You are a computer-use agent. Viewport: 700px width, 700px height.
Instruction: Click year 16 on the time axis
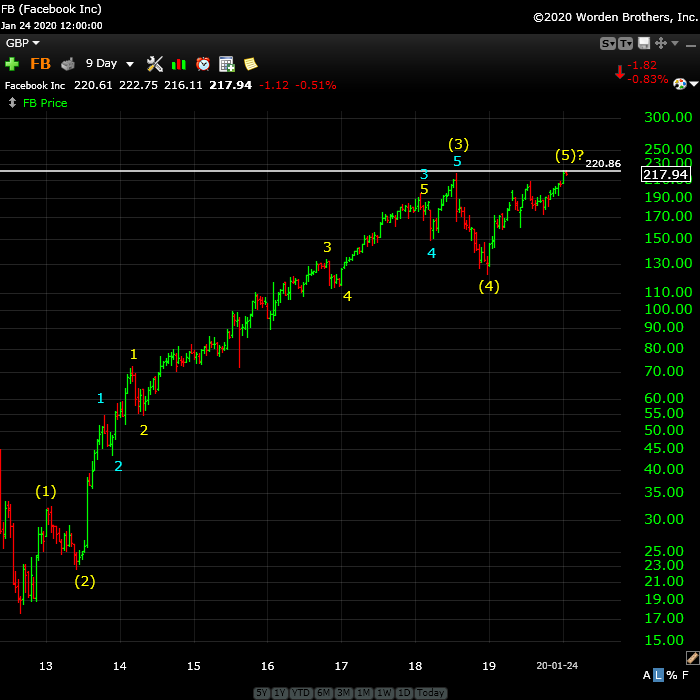[x=267, y=666]
